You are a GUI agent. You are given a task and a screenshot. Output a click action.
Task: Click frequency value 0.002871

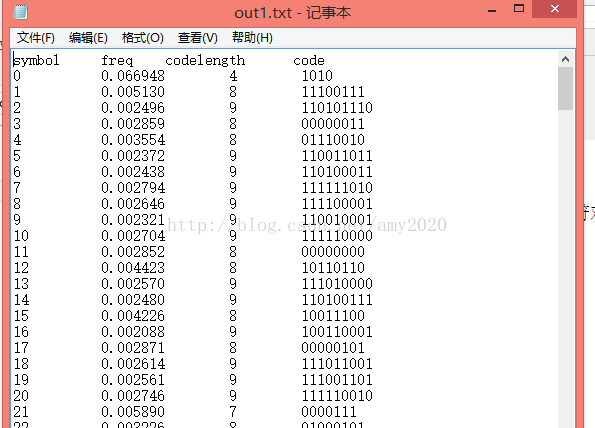pos(133,348)
